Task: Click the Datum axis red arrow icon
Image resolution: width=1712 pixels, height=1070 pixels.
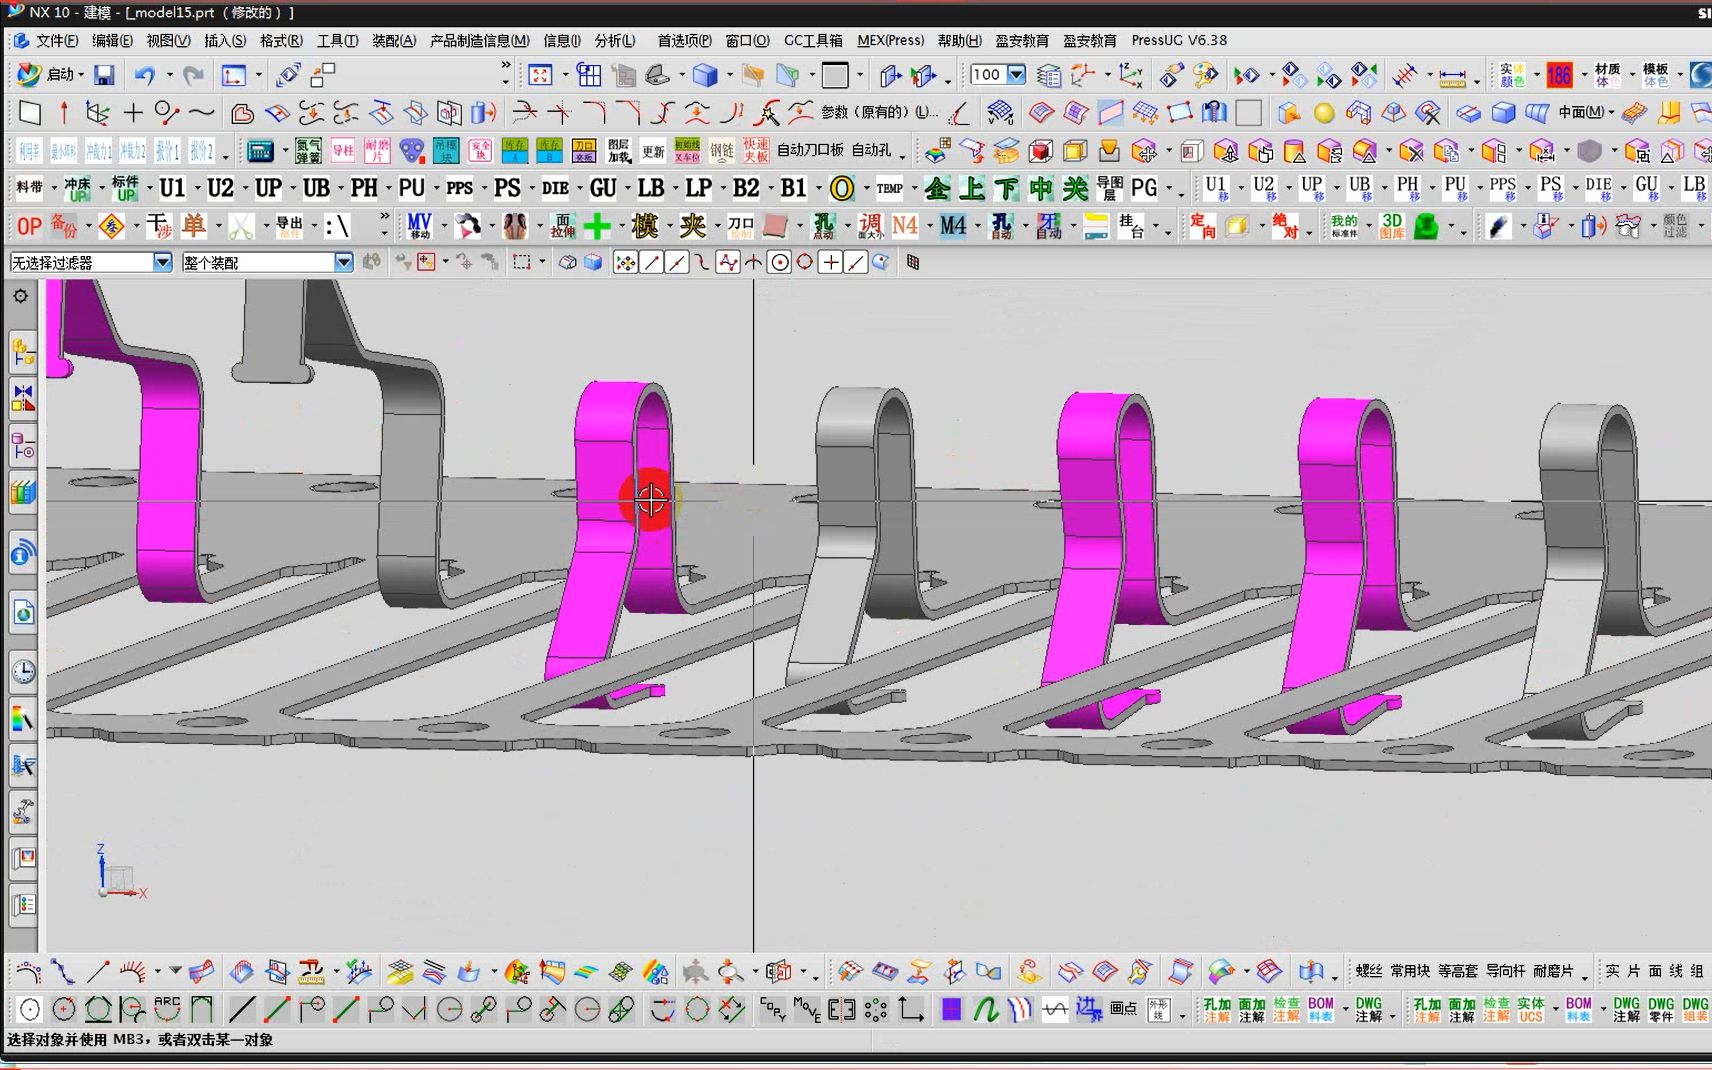Action: pos(64,113)
